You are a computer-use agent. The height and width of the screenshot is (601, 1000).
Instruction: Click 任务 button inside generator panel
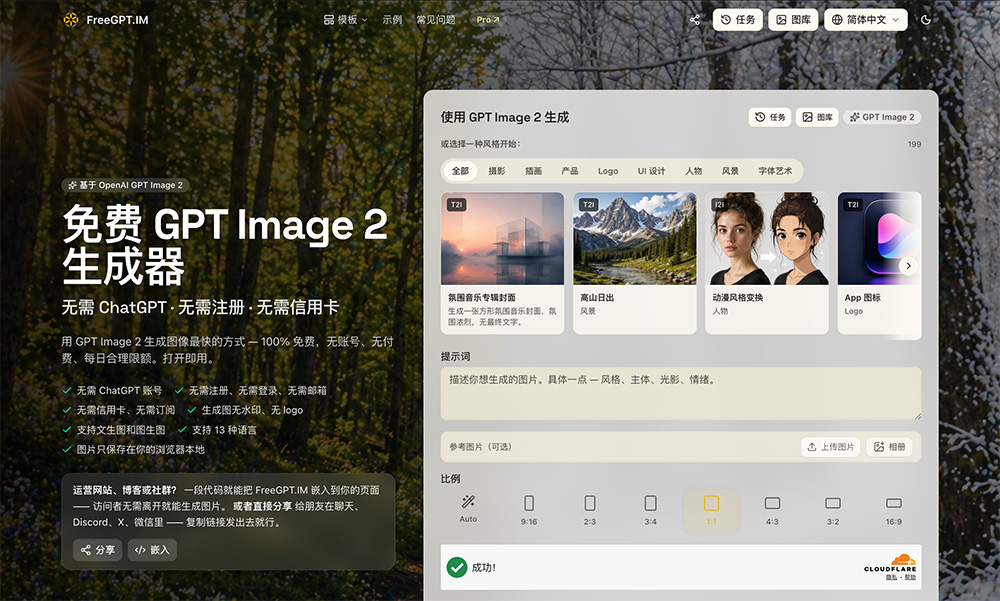(770, 117)
